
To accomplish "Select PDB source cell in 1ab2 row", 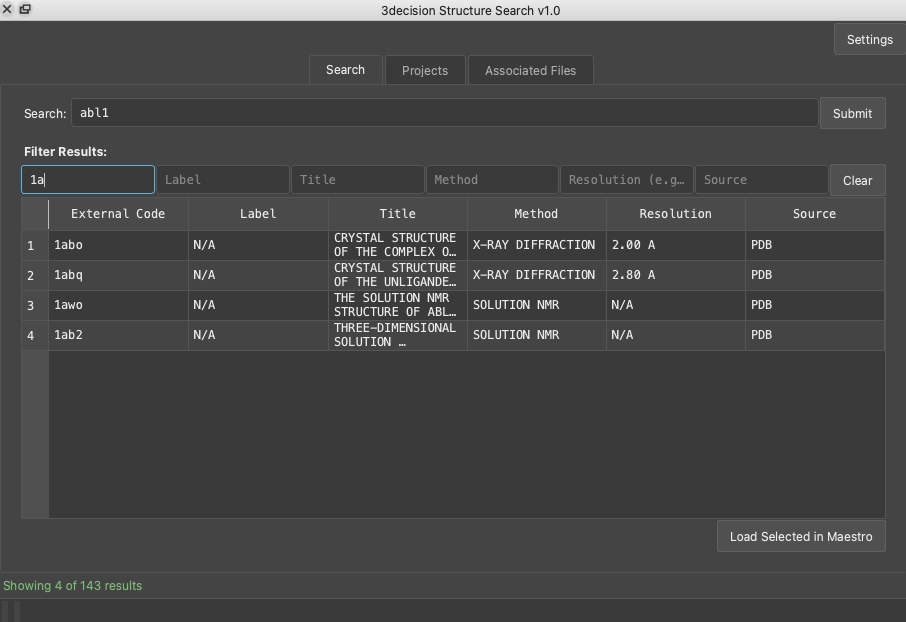I will (x=815, y=335).
